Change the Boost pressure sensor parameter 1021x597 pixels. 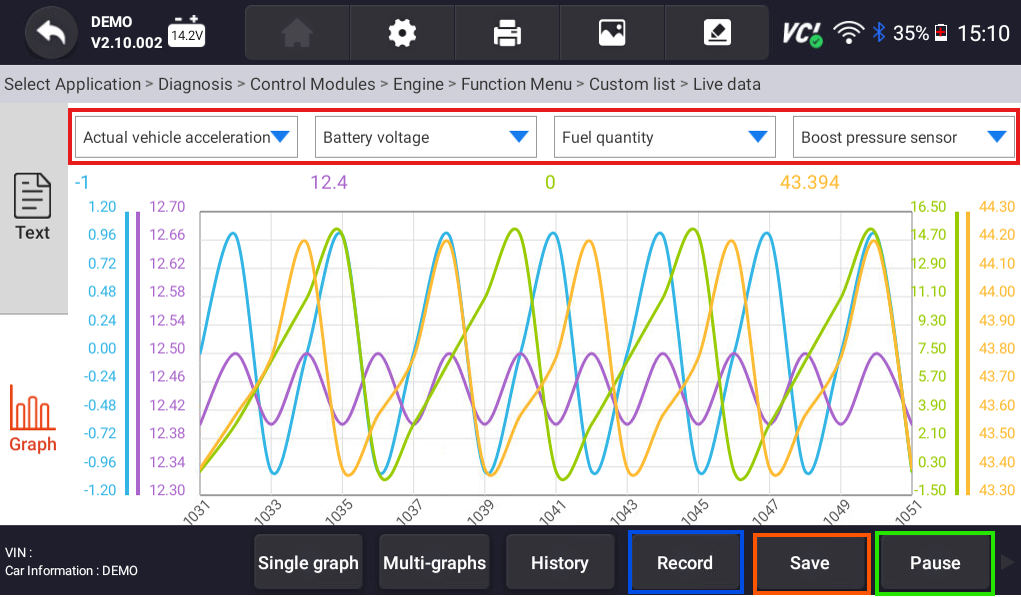tap(903, 136)
